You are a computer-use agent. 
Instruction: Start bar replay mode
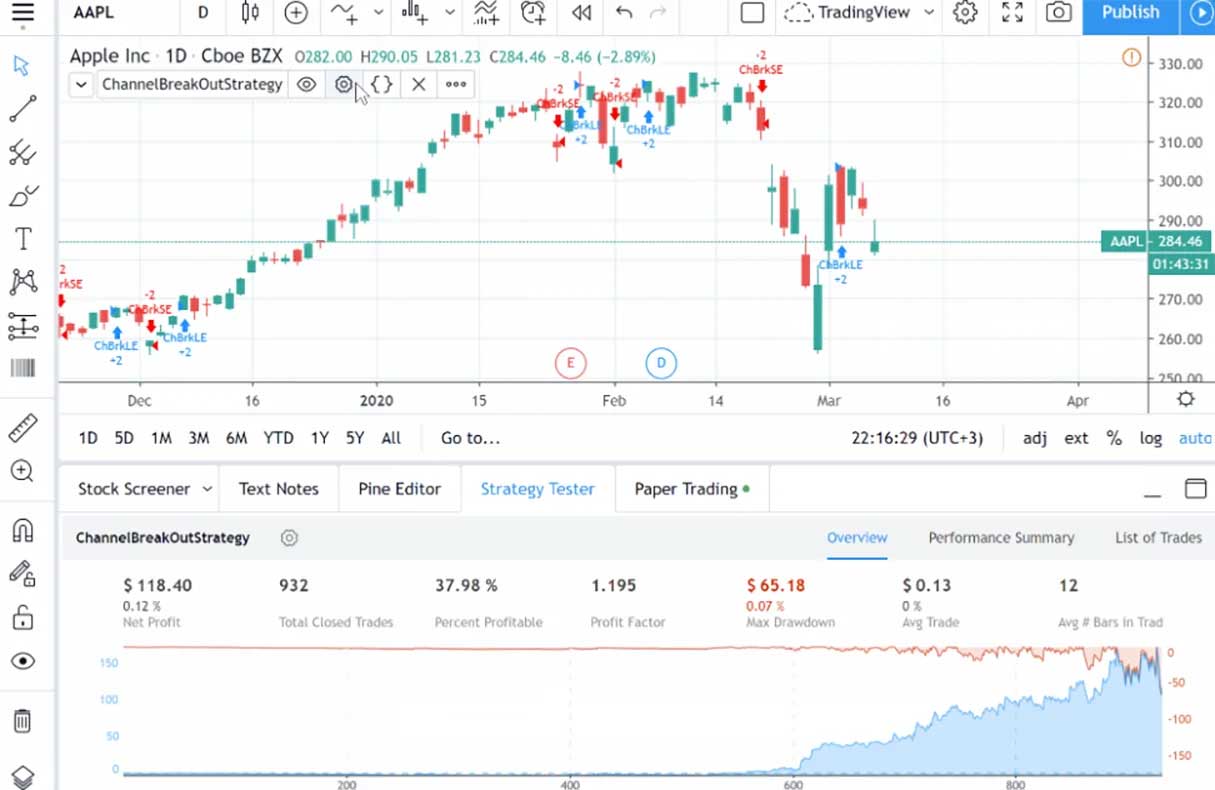(x=580, y=13)
